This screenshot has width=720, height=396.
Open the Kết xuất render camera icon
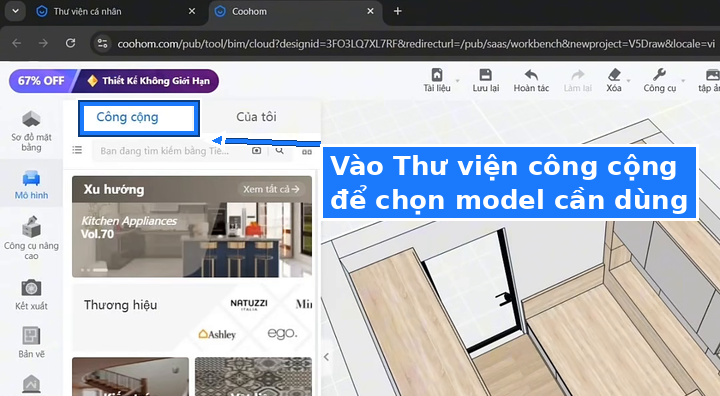tap(31, 288)
